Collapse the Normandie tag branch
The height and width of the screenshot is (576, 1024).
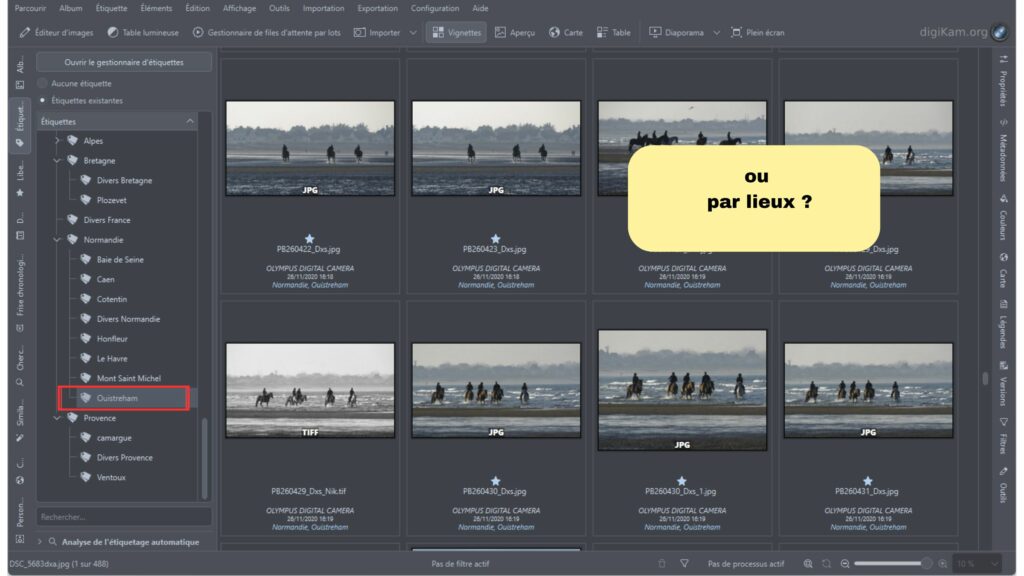[x=57, y=240]
